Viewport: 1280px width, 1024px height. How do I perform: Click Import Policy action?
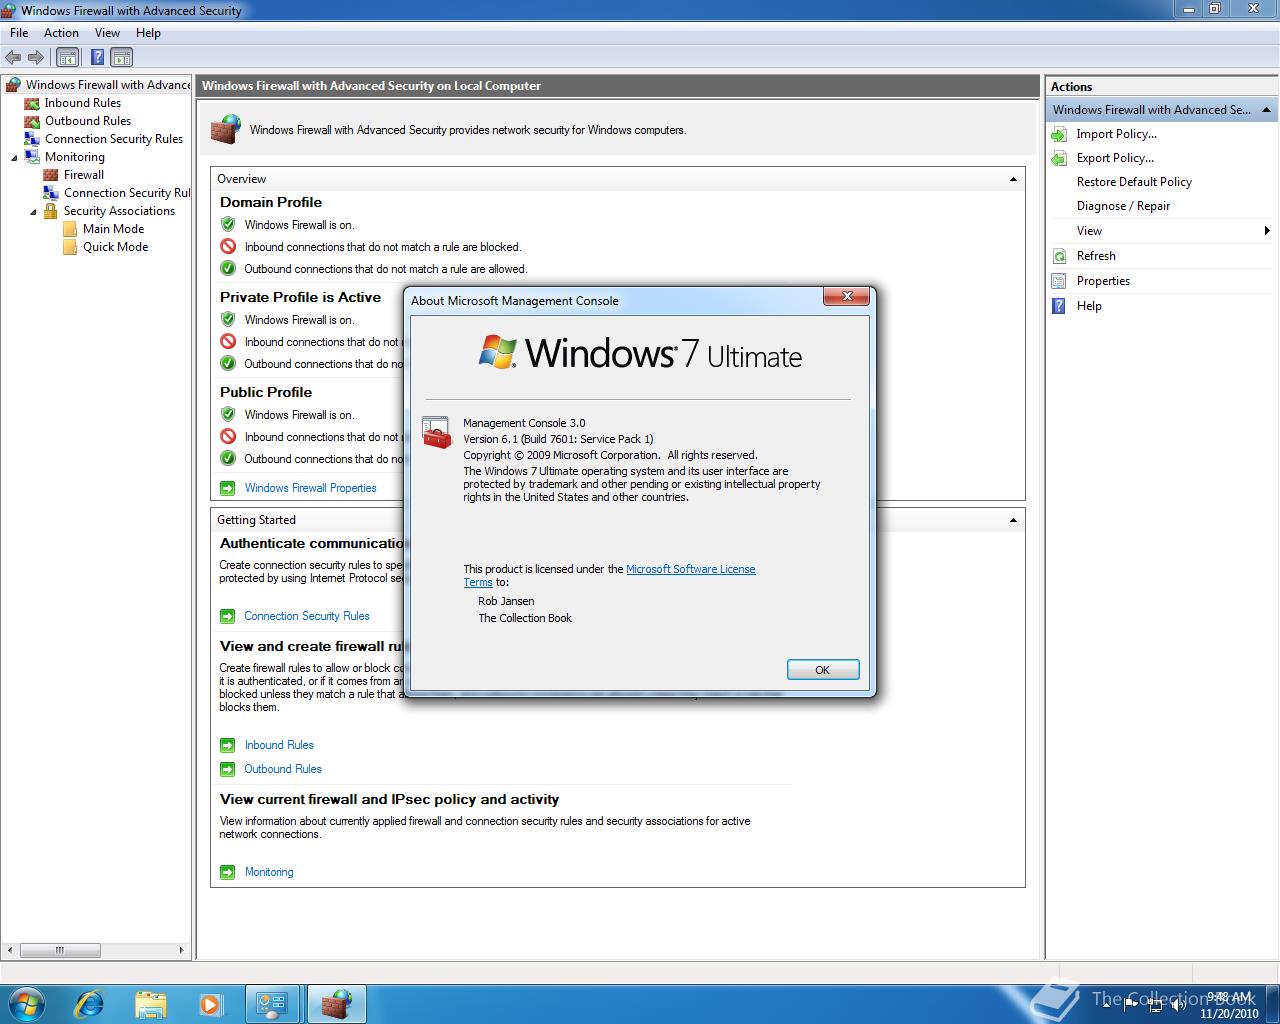(x=1116, y=134)
